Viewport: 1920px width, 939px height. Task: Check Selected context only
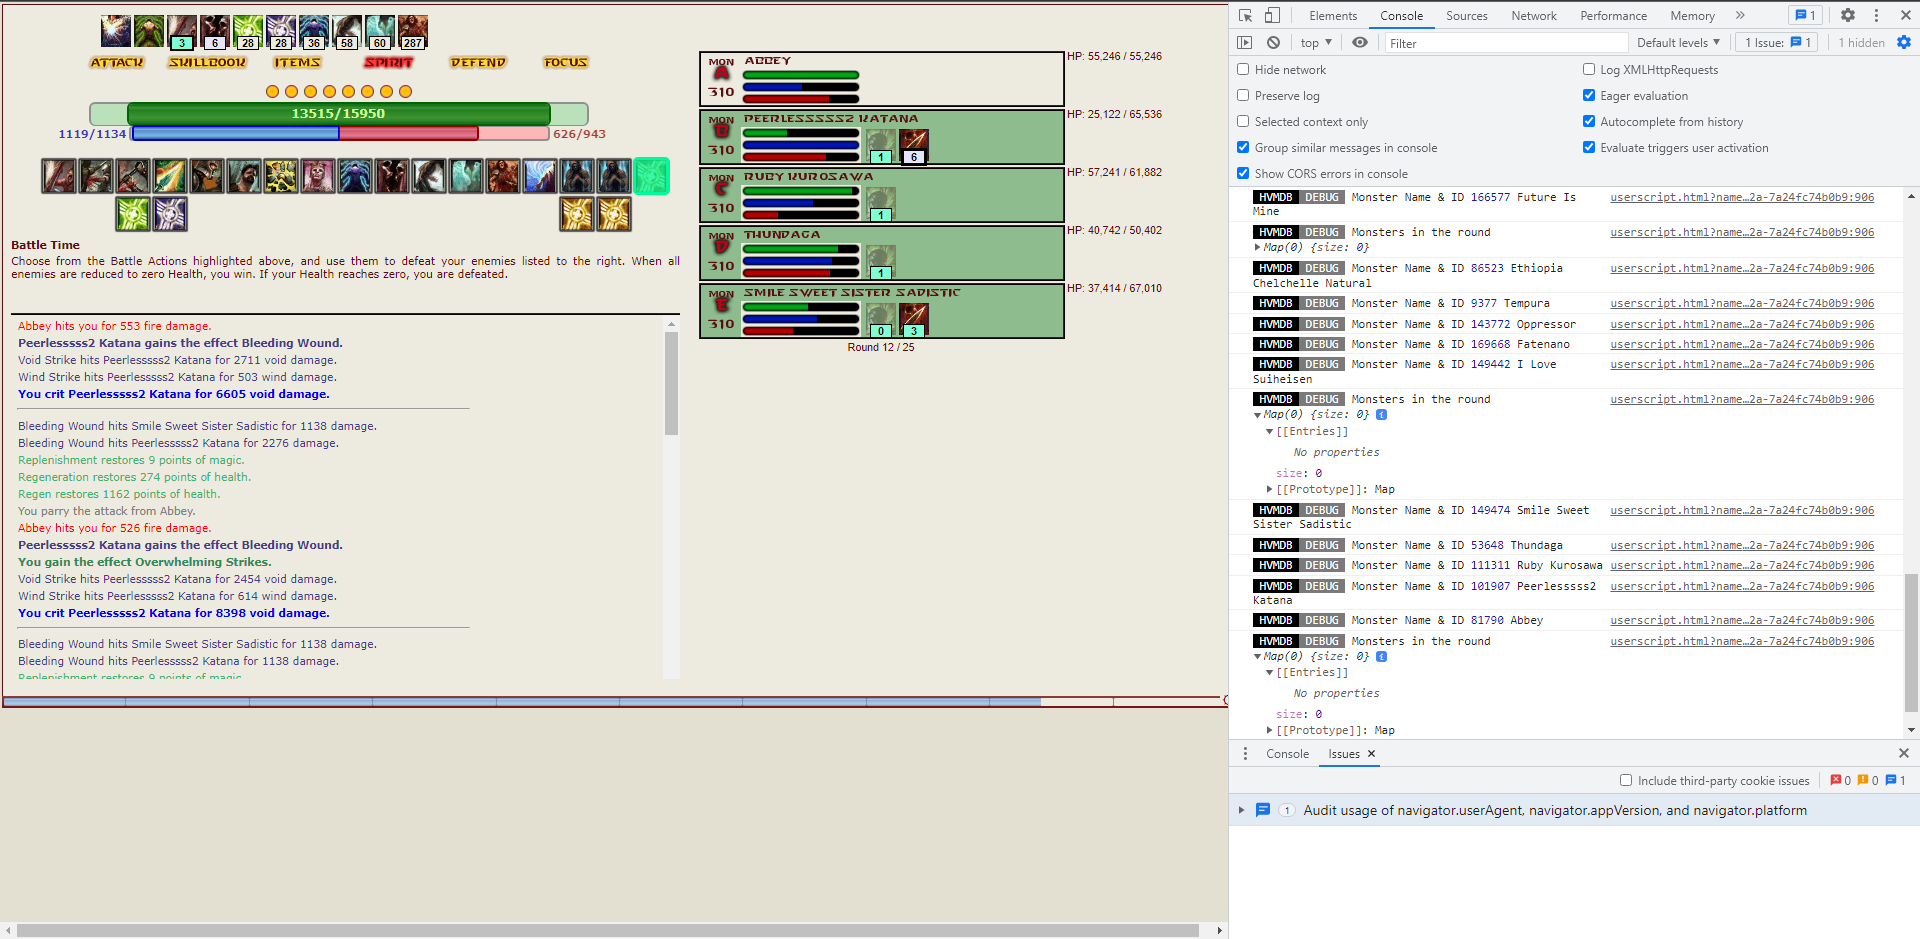pyautogui.click(x=1243, y=121)
